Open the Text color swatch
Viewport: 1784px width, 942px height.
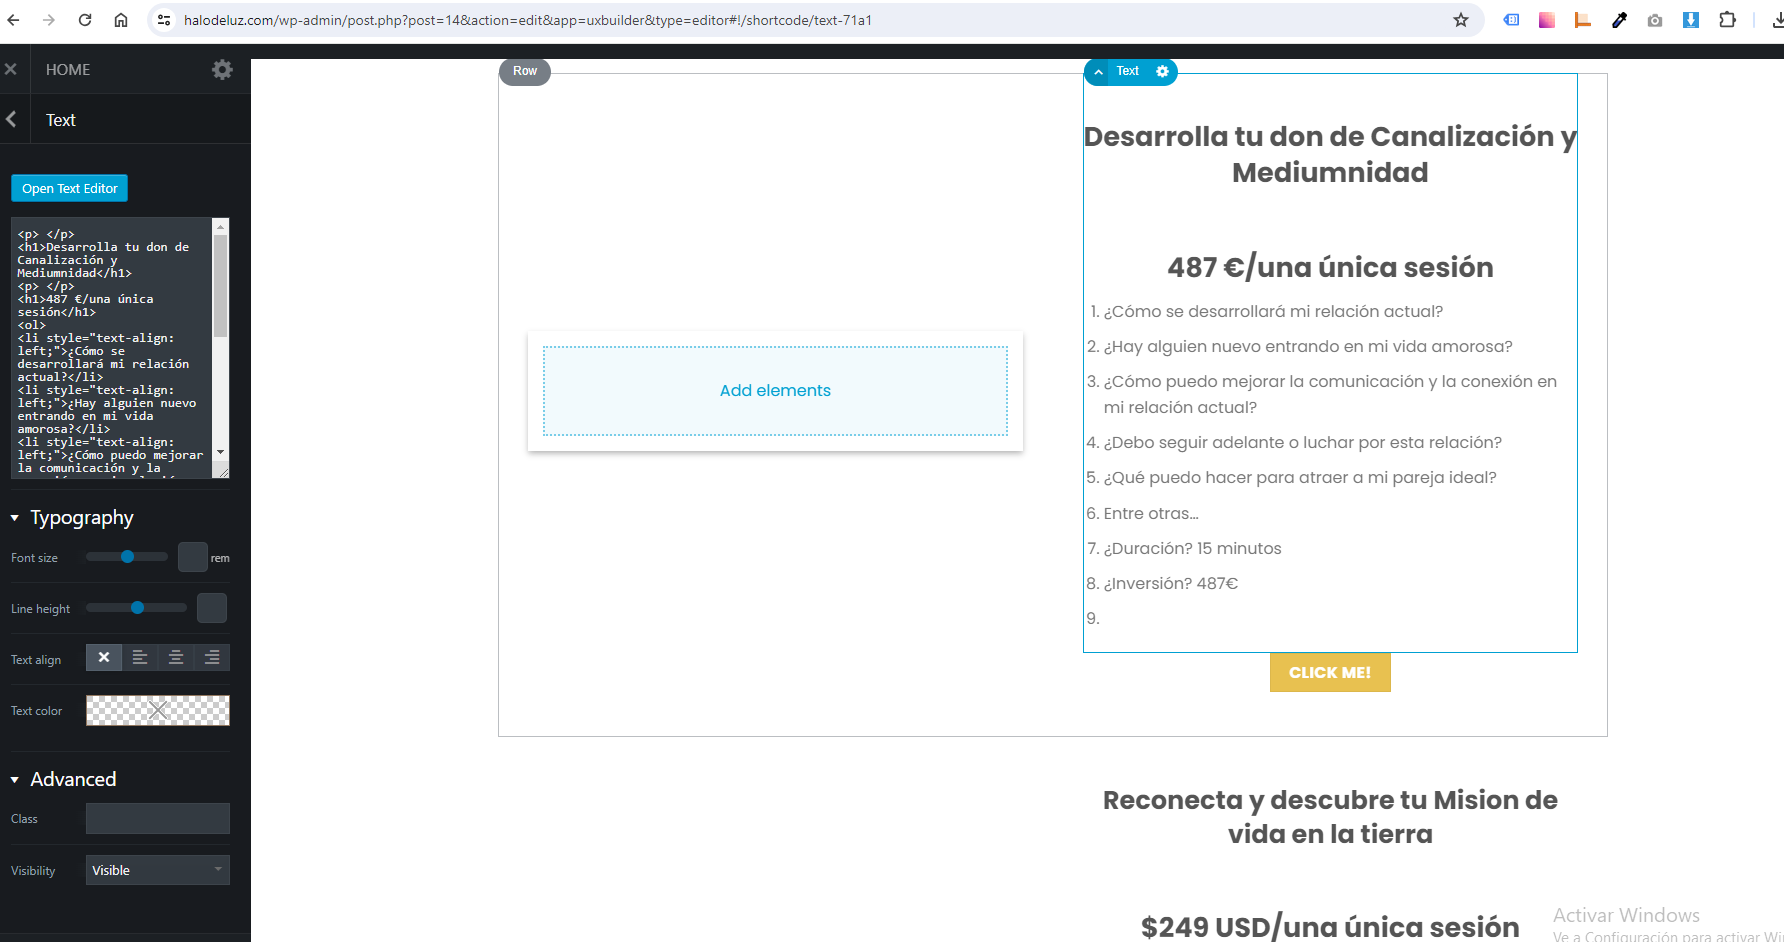click(x=158, y=710)
